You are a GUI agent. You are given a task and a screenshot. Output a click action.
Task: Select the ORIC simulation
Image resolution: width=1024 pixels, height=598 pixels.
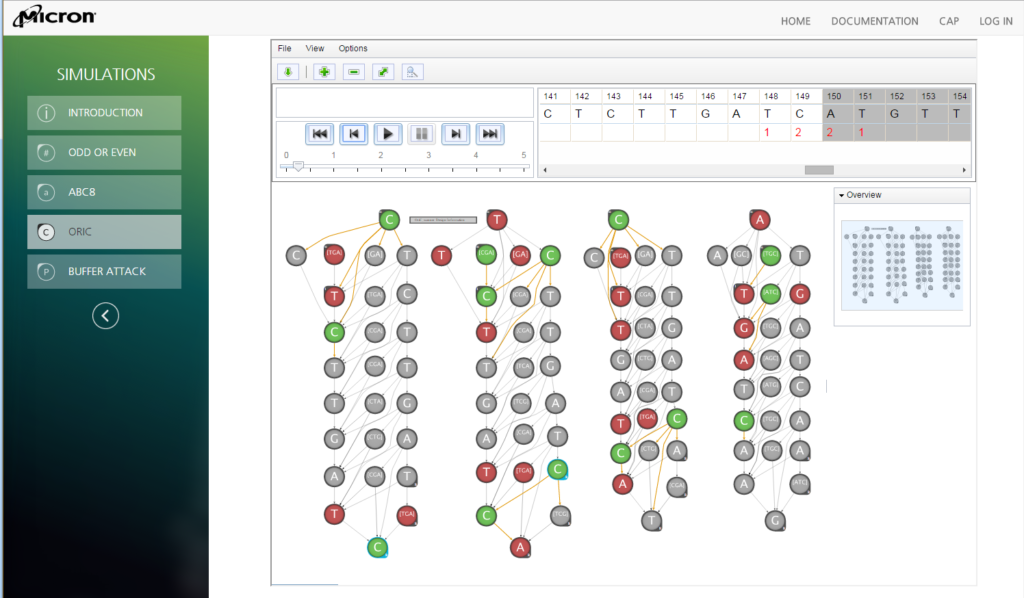[x=104, y=232]
